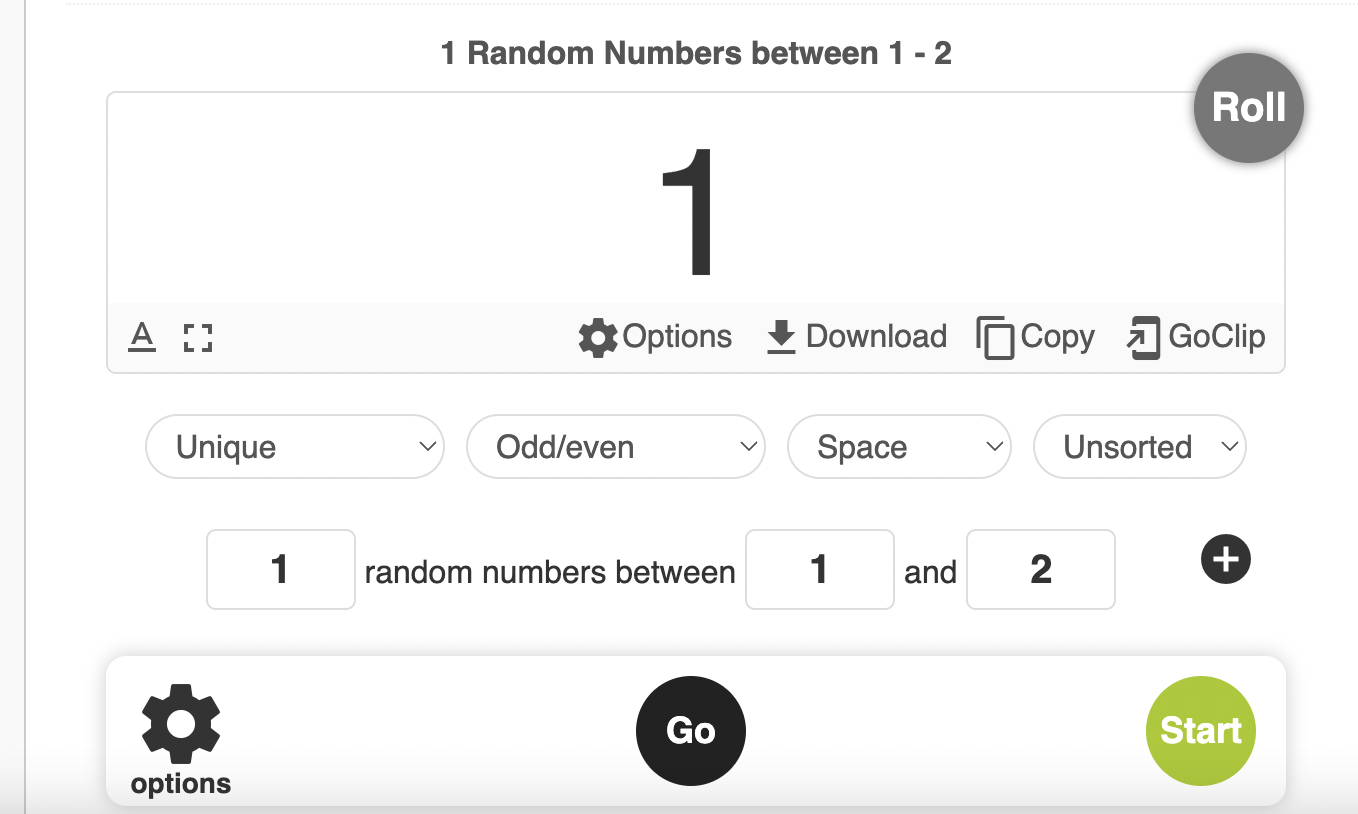
Task: Add another range with plus icon
Action: pyautogui.click(x=1226, y=560)
